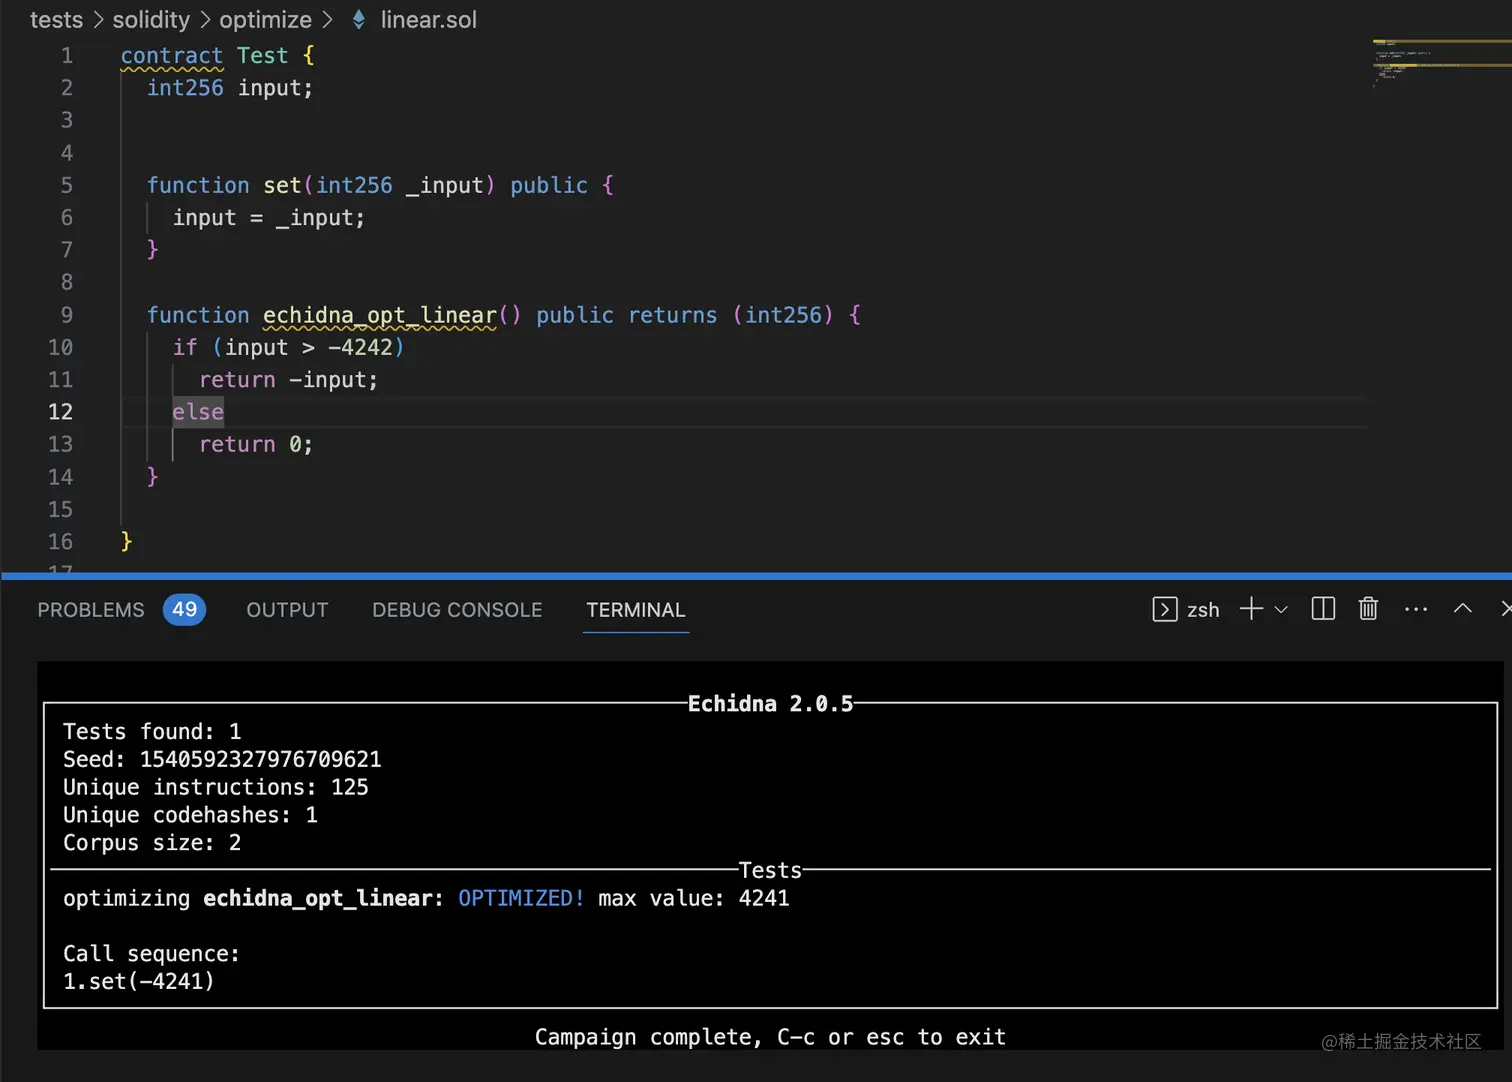Click 'Unique instructions: 125' line
Image resolution: width=1512 pixels, height=1082 pixels.
[x=216, y=787]
